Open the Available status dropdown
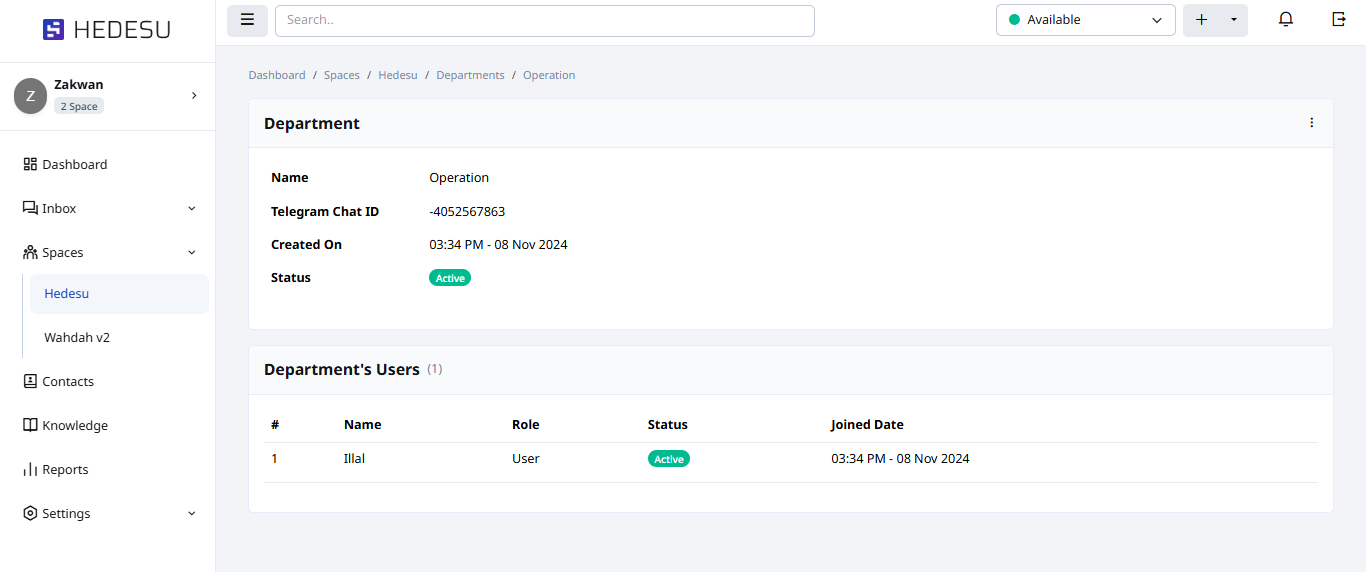1366x572 pixels. [1085, 20]
